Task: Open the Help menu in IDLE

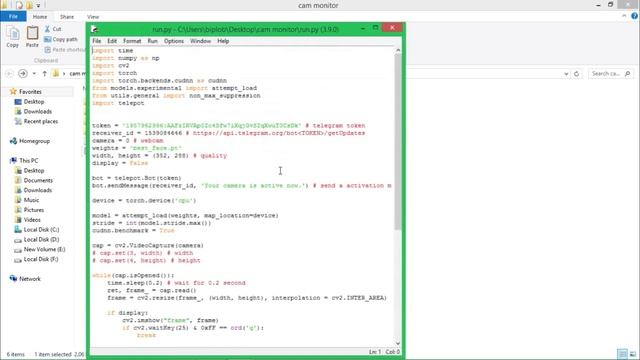Action: pyautogui.click(x=223, y=41)
